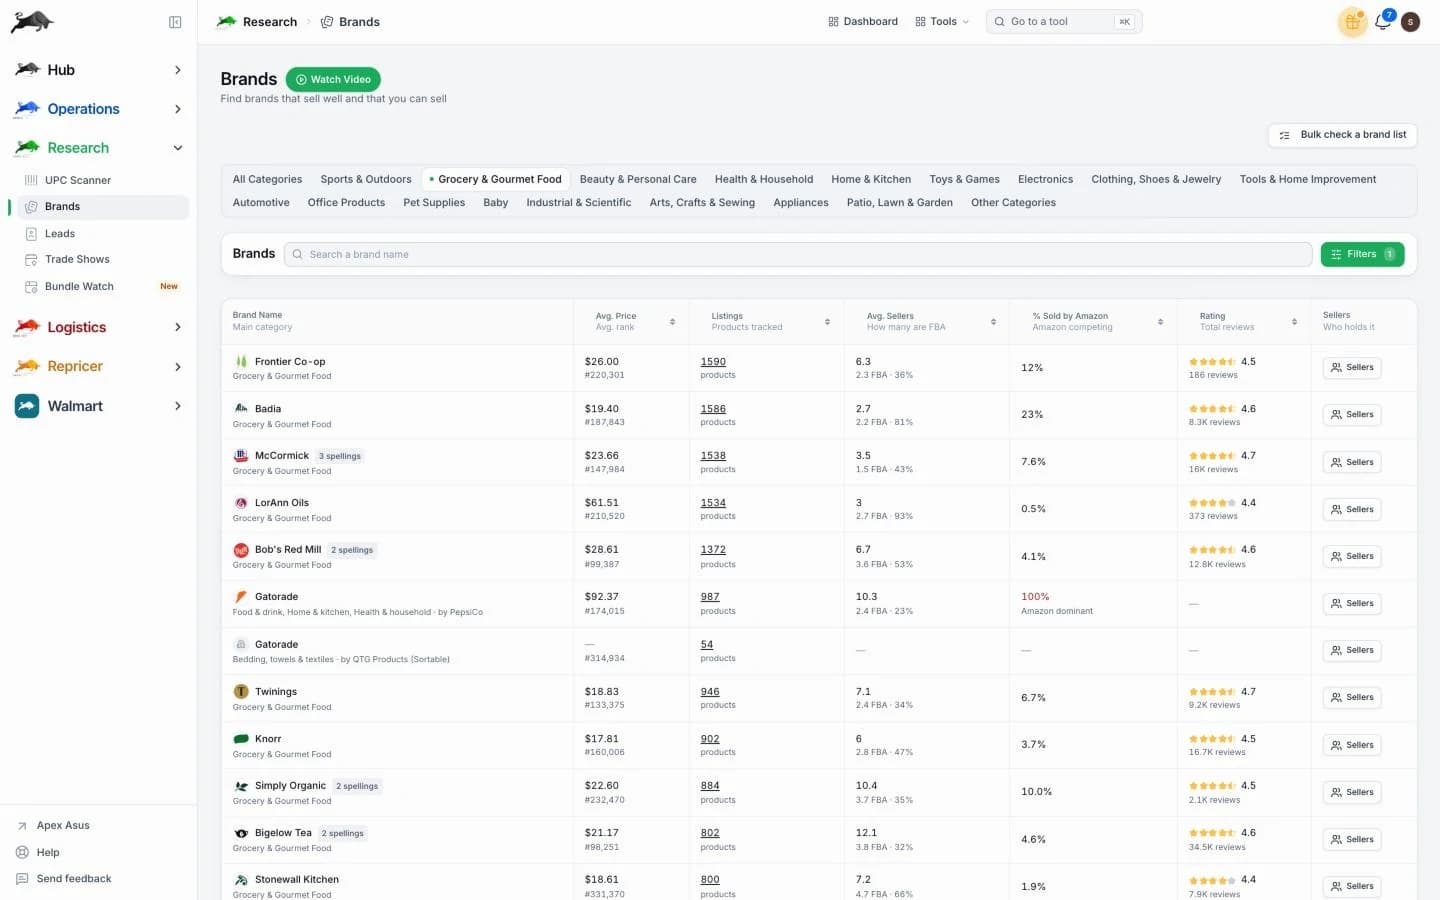Open the 1590 products link

(x=713, y=362)
